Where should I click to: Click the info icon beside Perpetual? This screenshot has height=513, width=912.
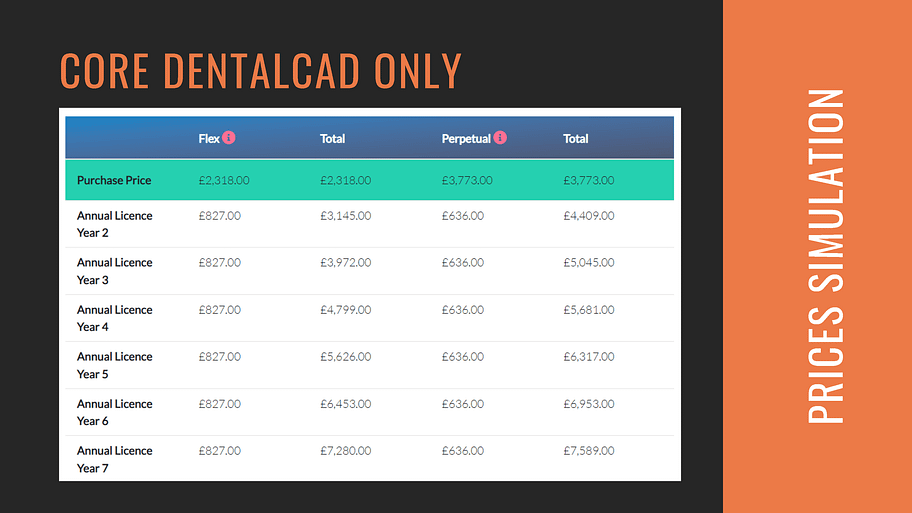[x=500, y=137]
